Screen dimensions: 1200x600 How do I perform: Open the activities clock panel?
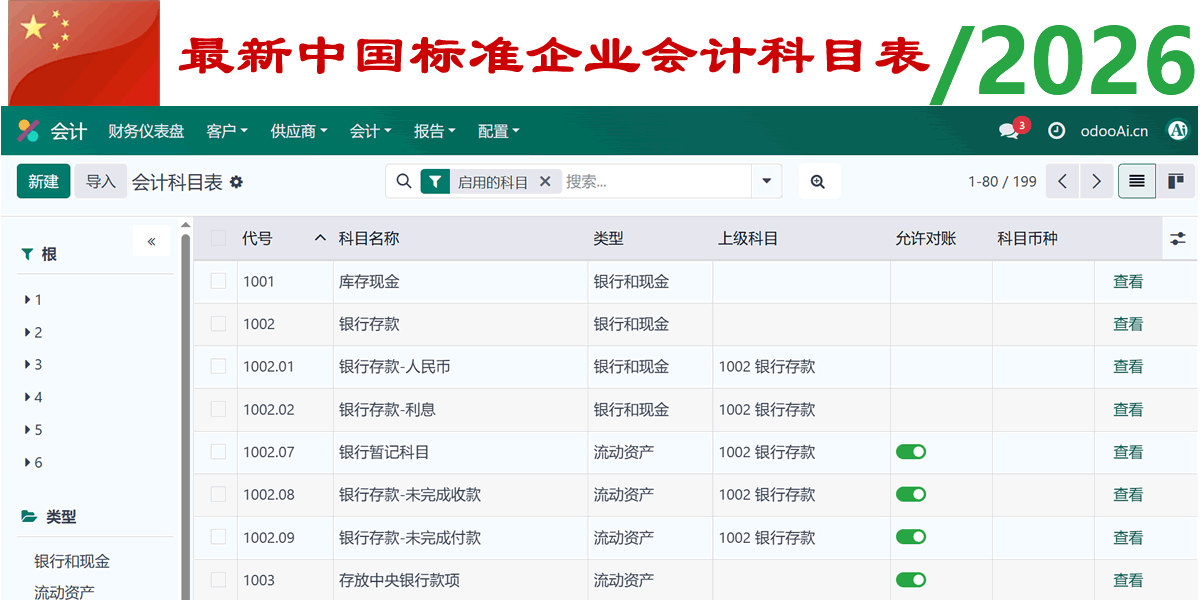coord(1056,130)
